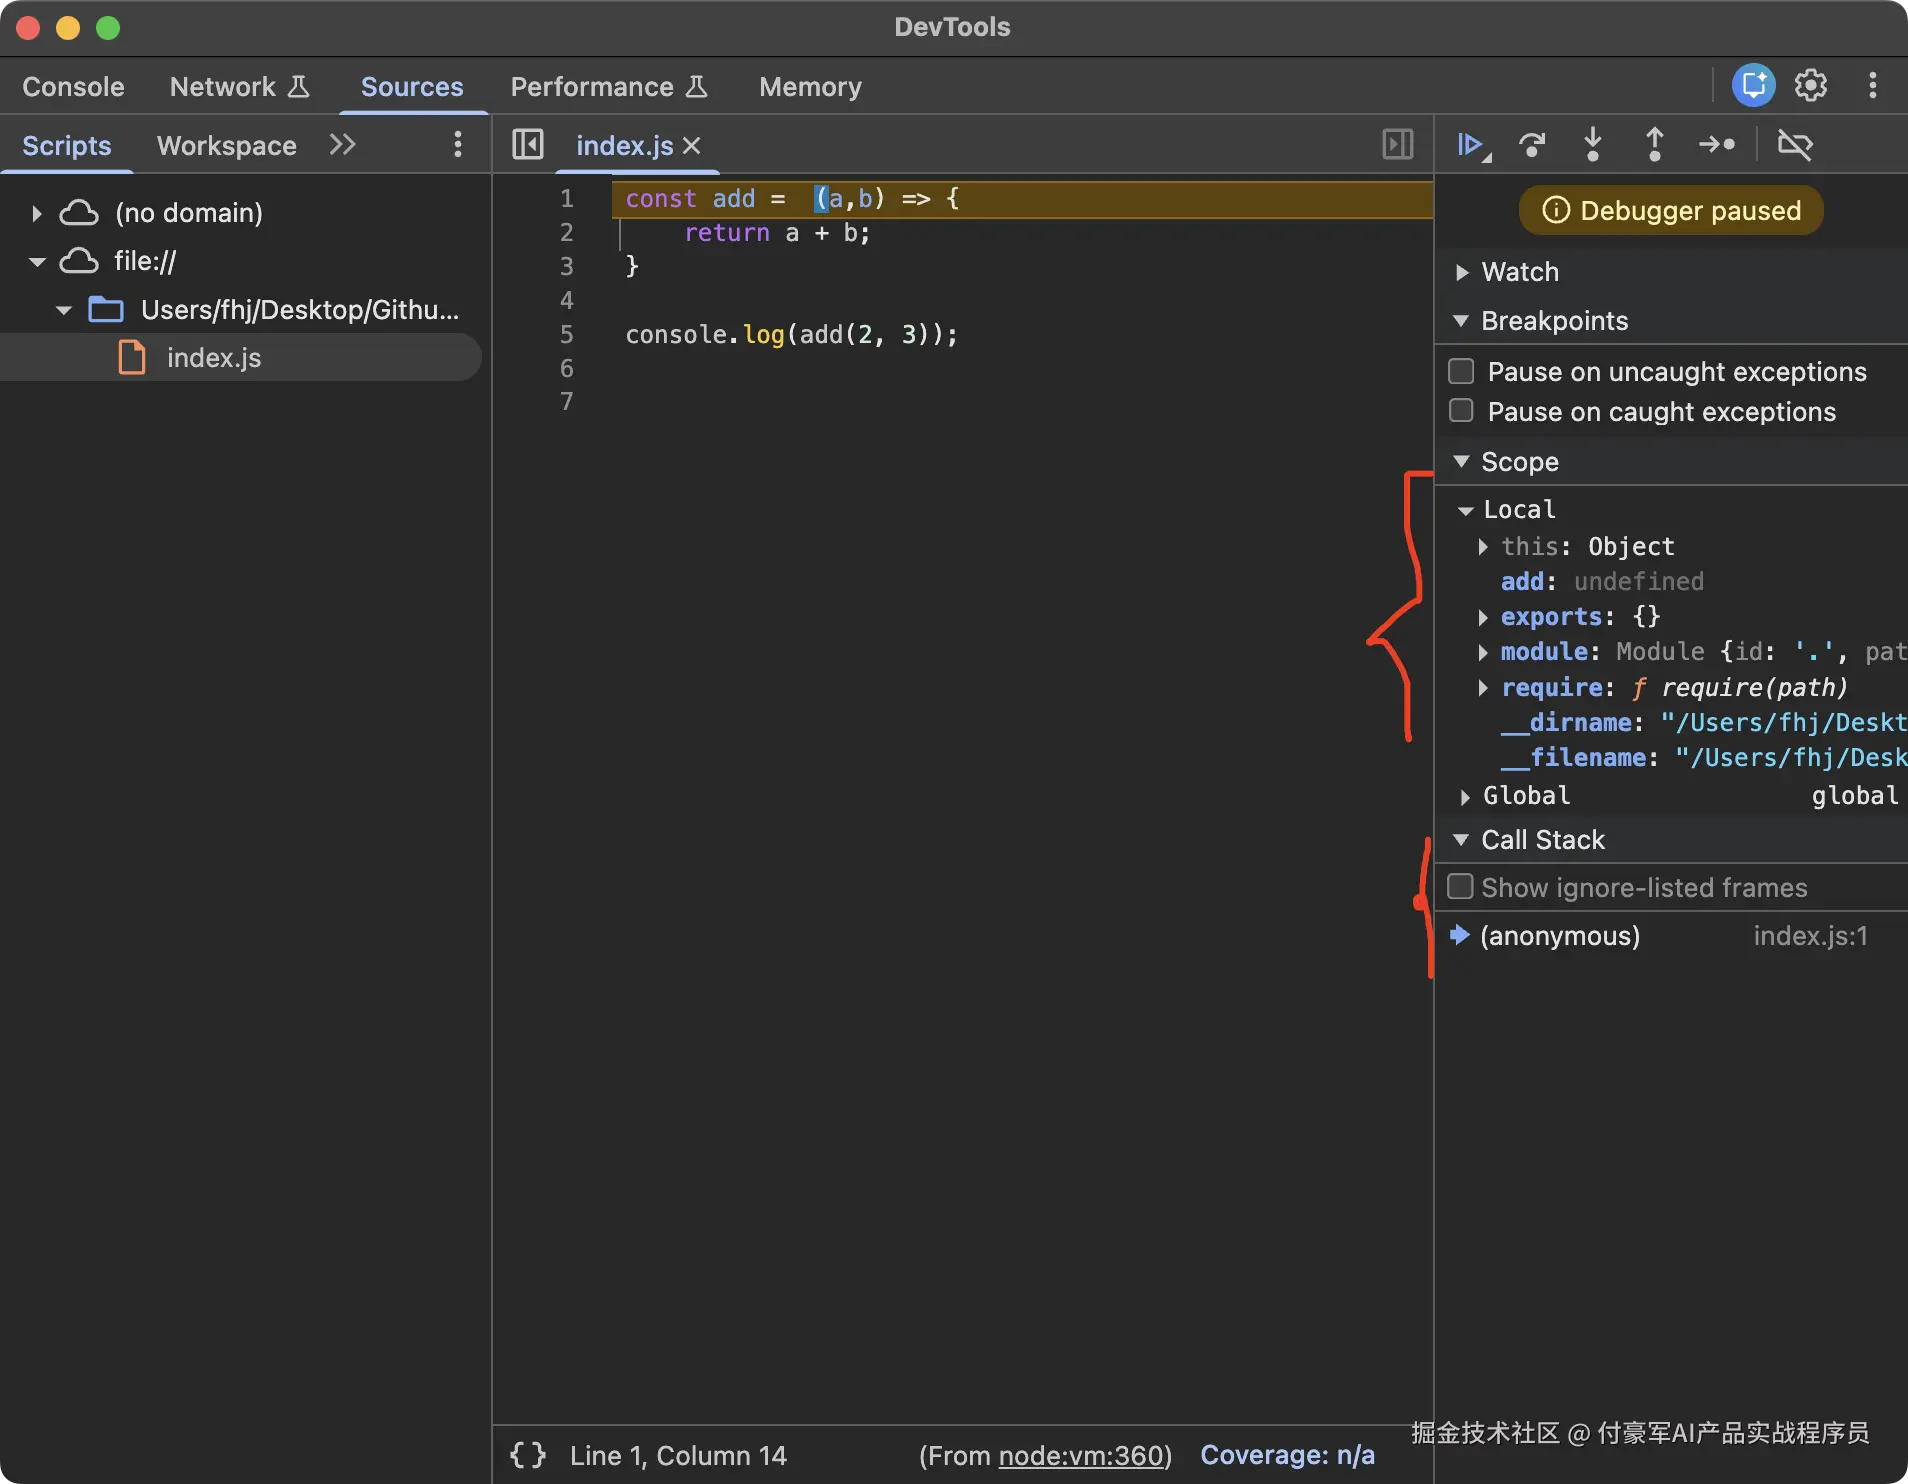Image resolution: width=1908 pixels, height=1484 pixels.
Task: Collapse the Call Stack section
Action: (1461, 840)
